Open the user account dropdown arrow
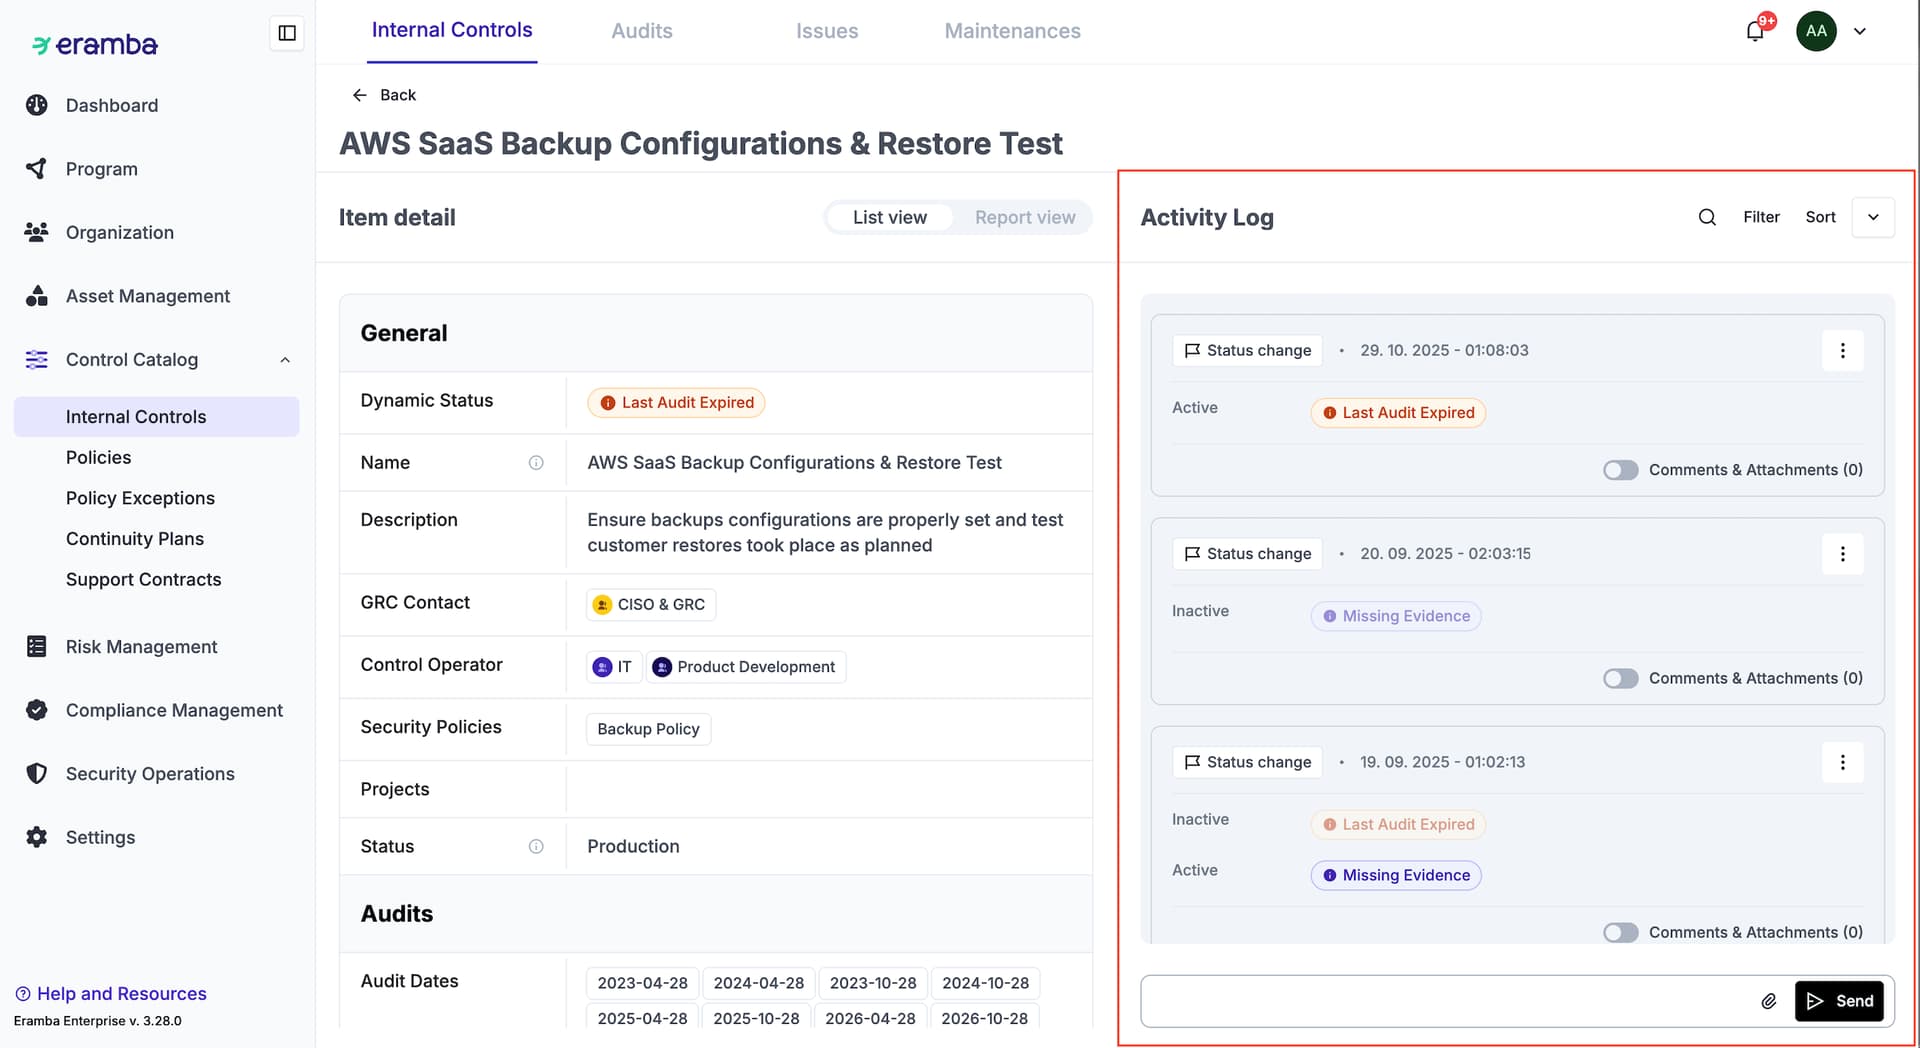 point(1860,31)
